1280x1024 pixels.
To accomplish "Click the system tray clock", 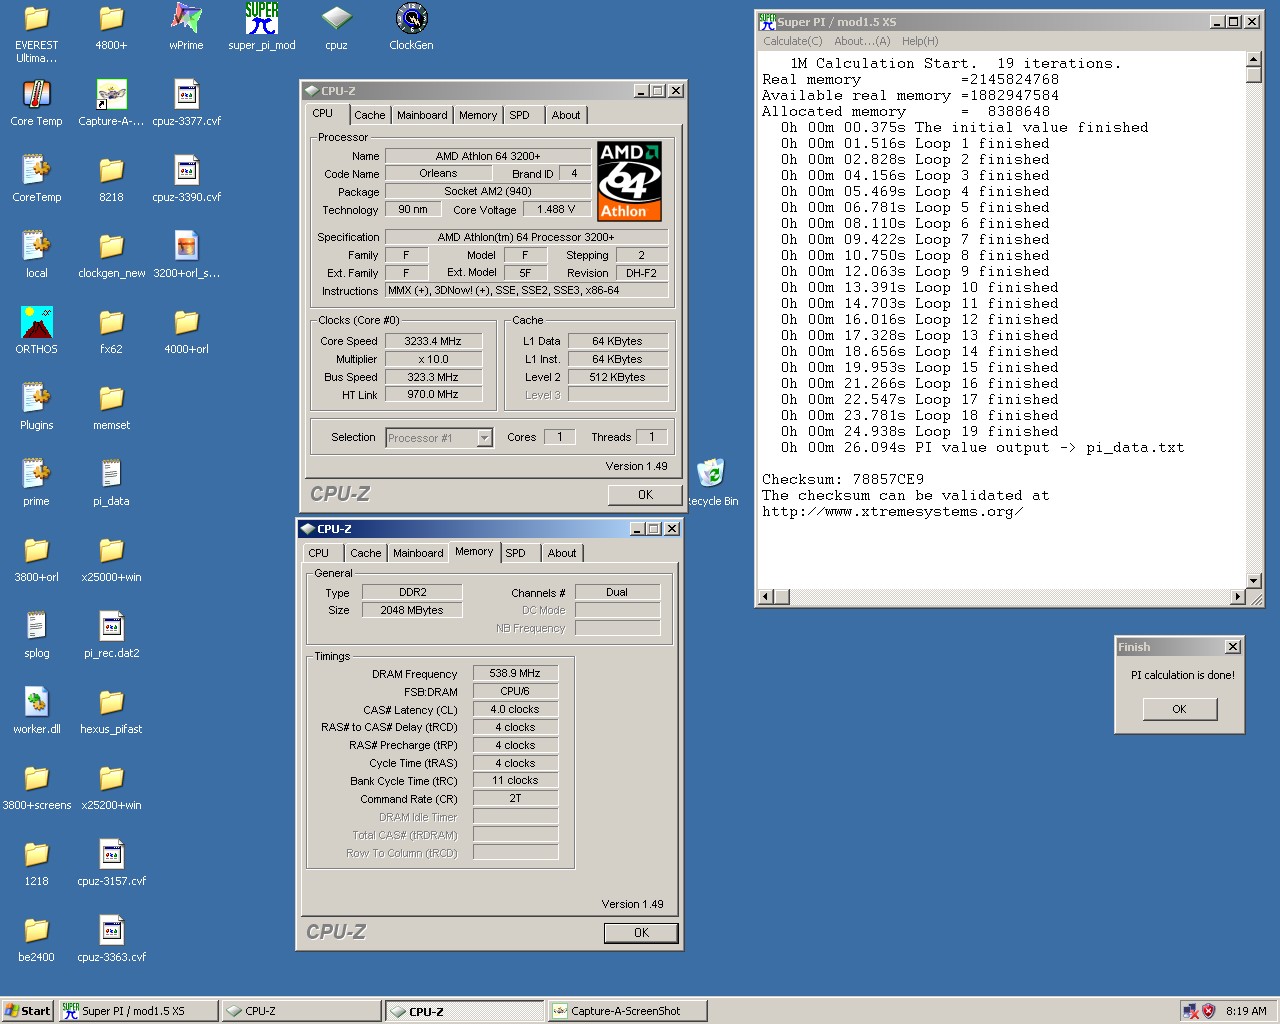I will tap(1246, 1011).
